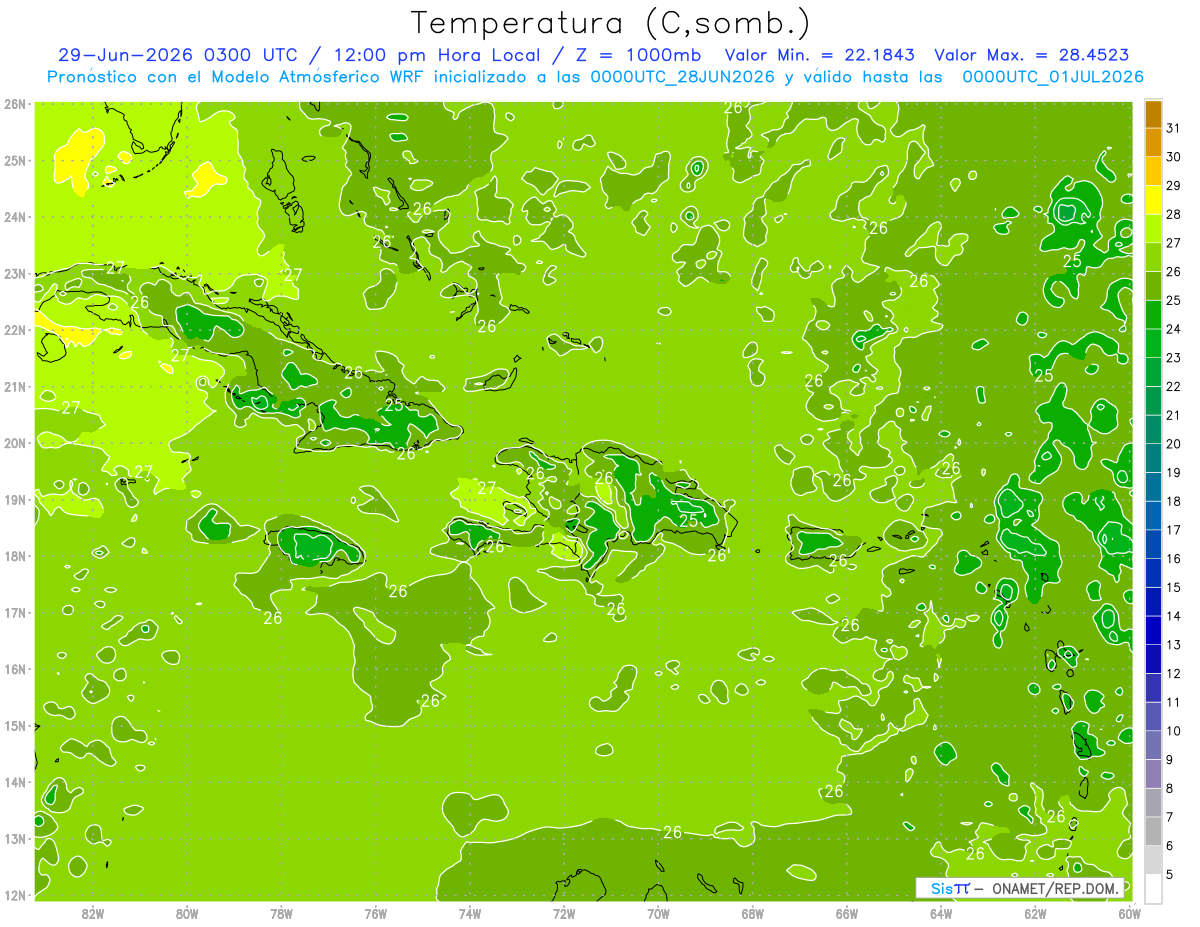Pick the yellow legend band between 28 and 29
1200x927 pixels.
(1153, 199)
